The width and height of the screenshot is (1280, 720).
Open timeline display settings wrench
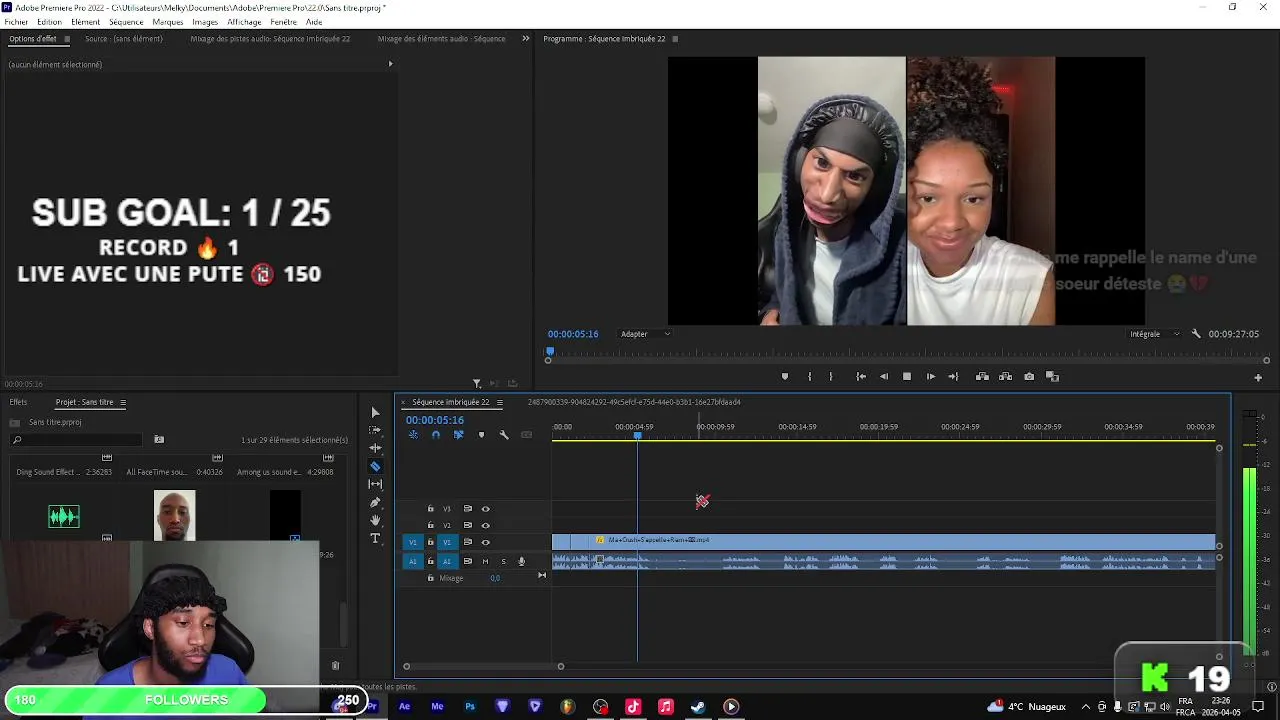pos(504,435)
